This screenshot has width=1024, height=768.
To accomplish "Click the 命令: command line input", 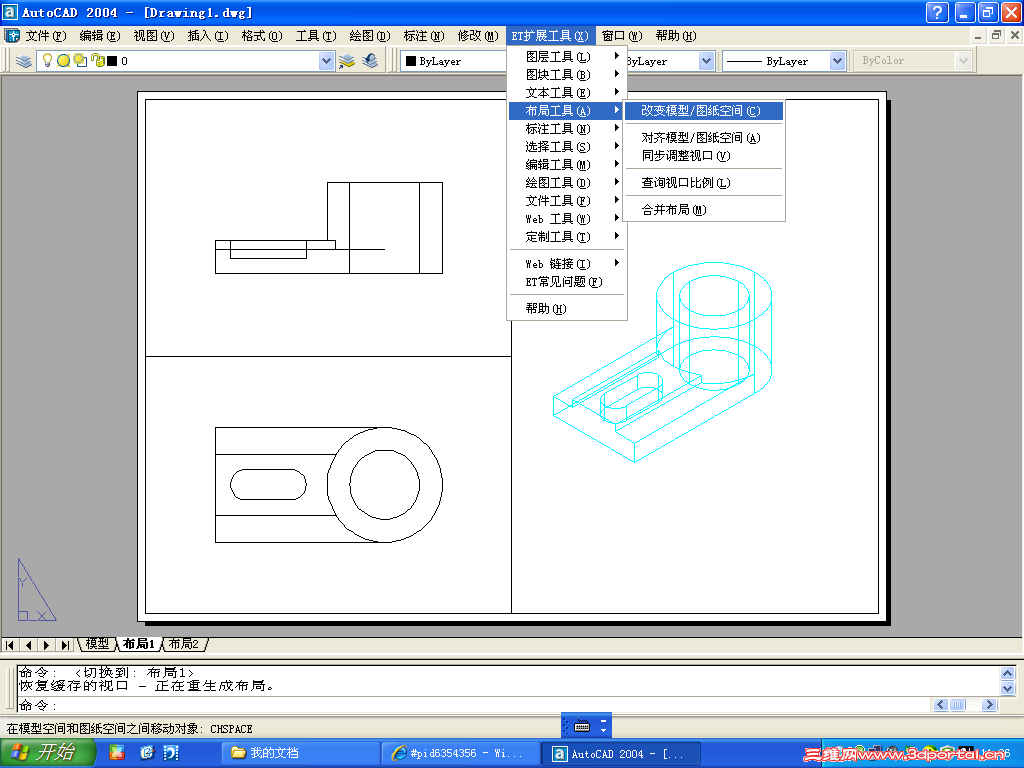I will [475, 705].
